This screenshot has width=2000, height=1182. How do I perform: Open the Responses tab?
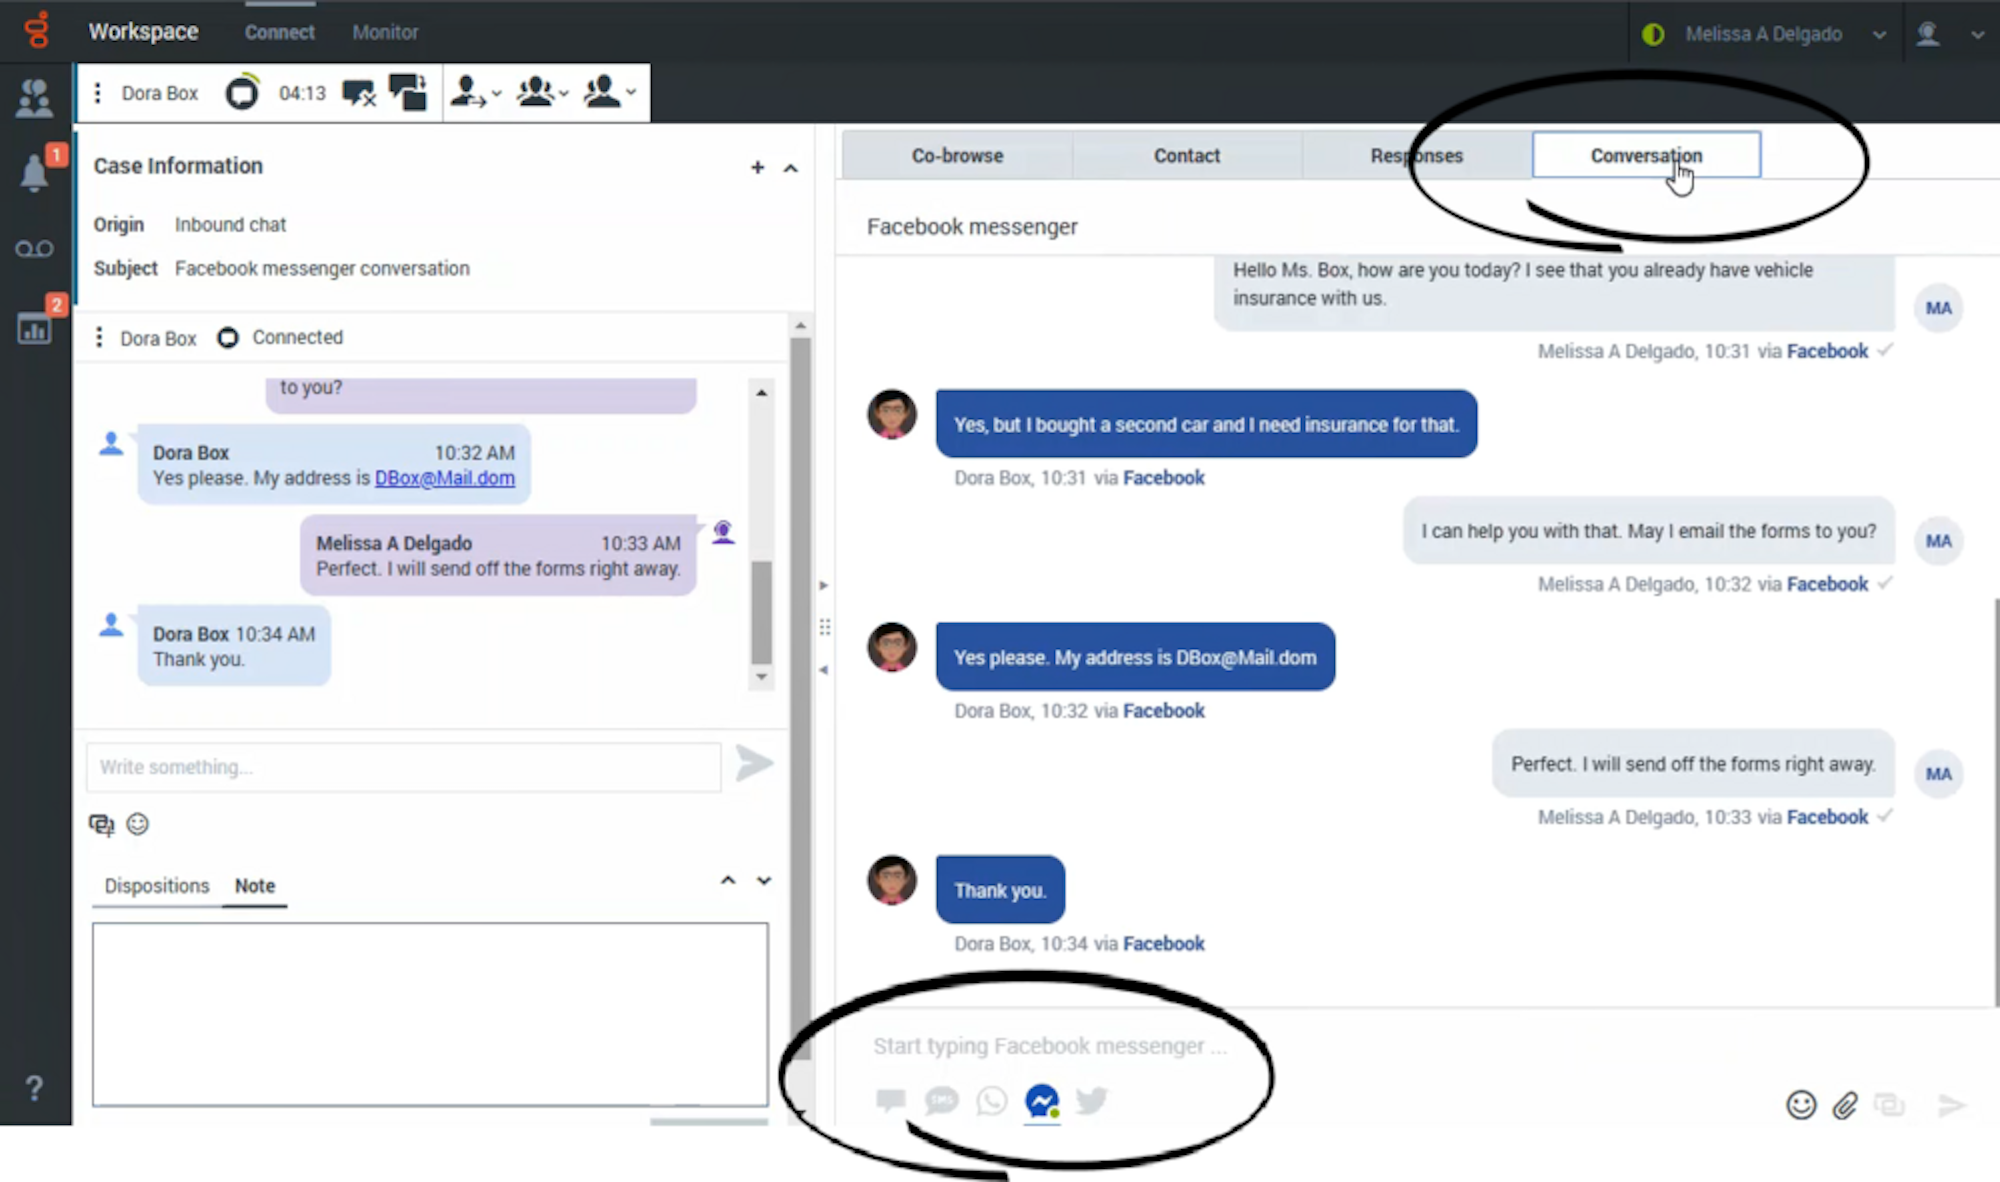point(1416,155)
